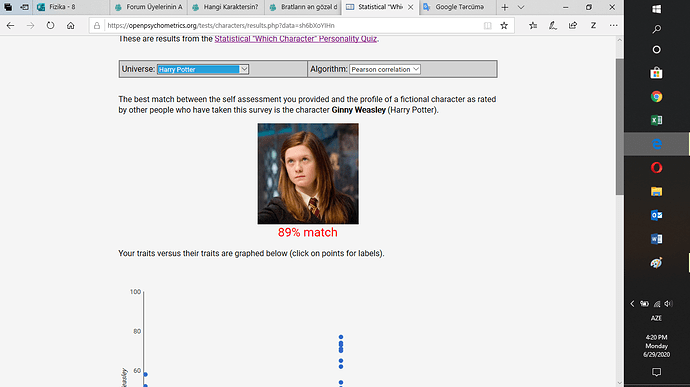This screenshot has height=387, width=690.
Task: Set these tabs aside icon
Action: point(24,7)
